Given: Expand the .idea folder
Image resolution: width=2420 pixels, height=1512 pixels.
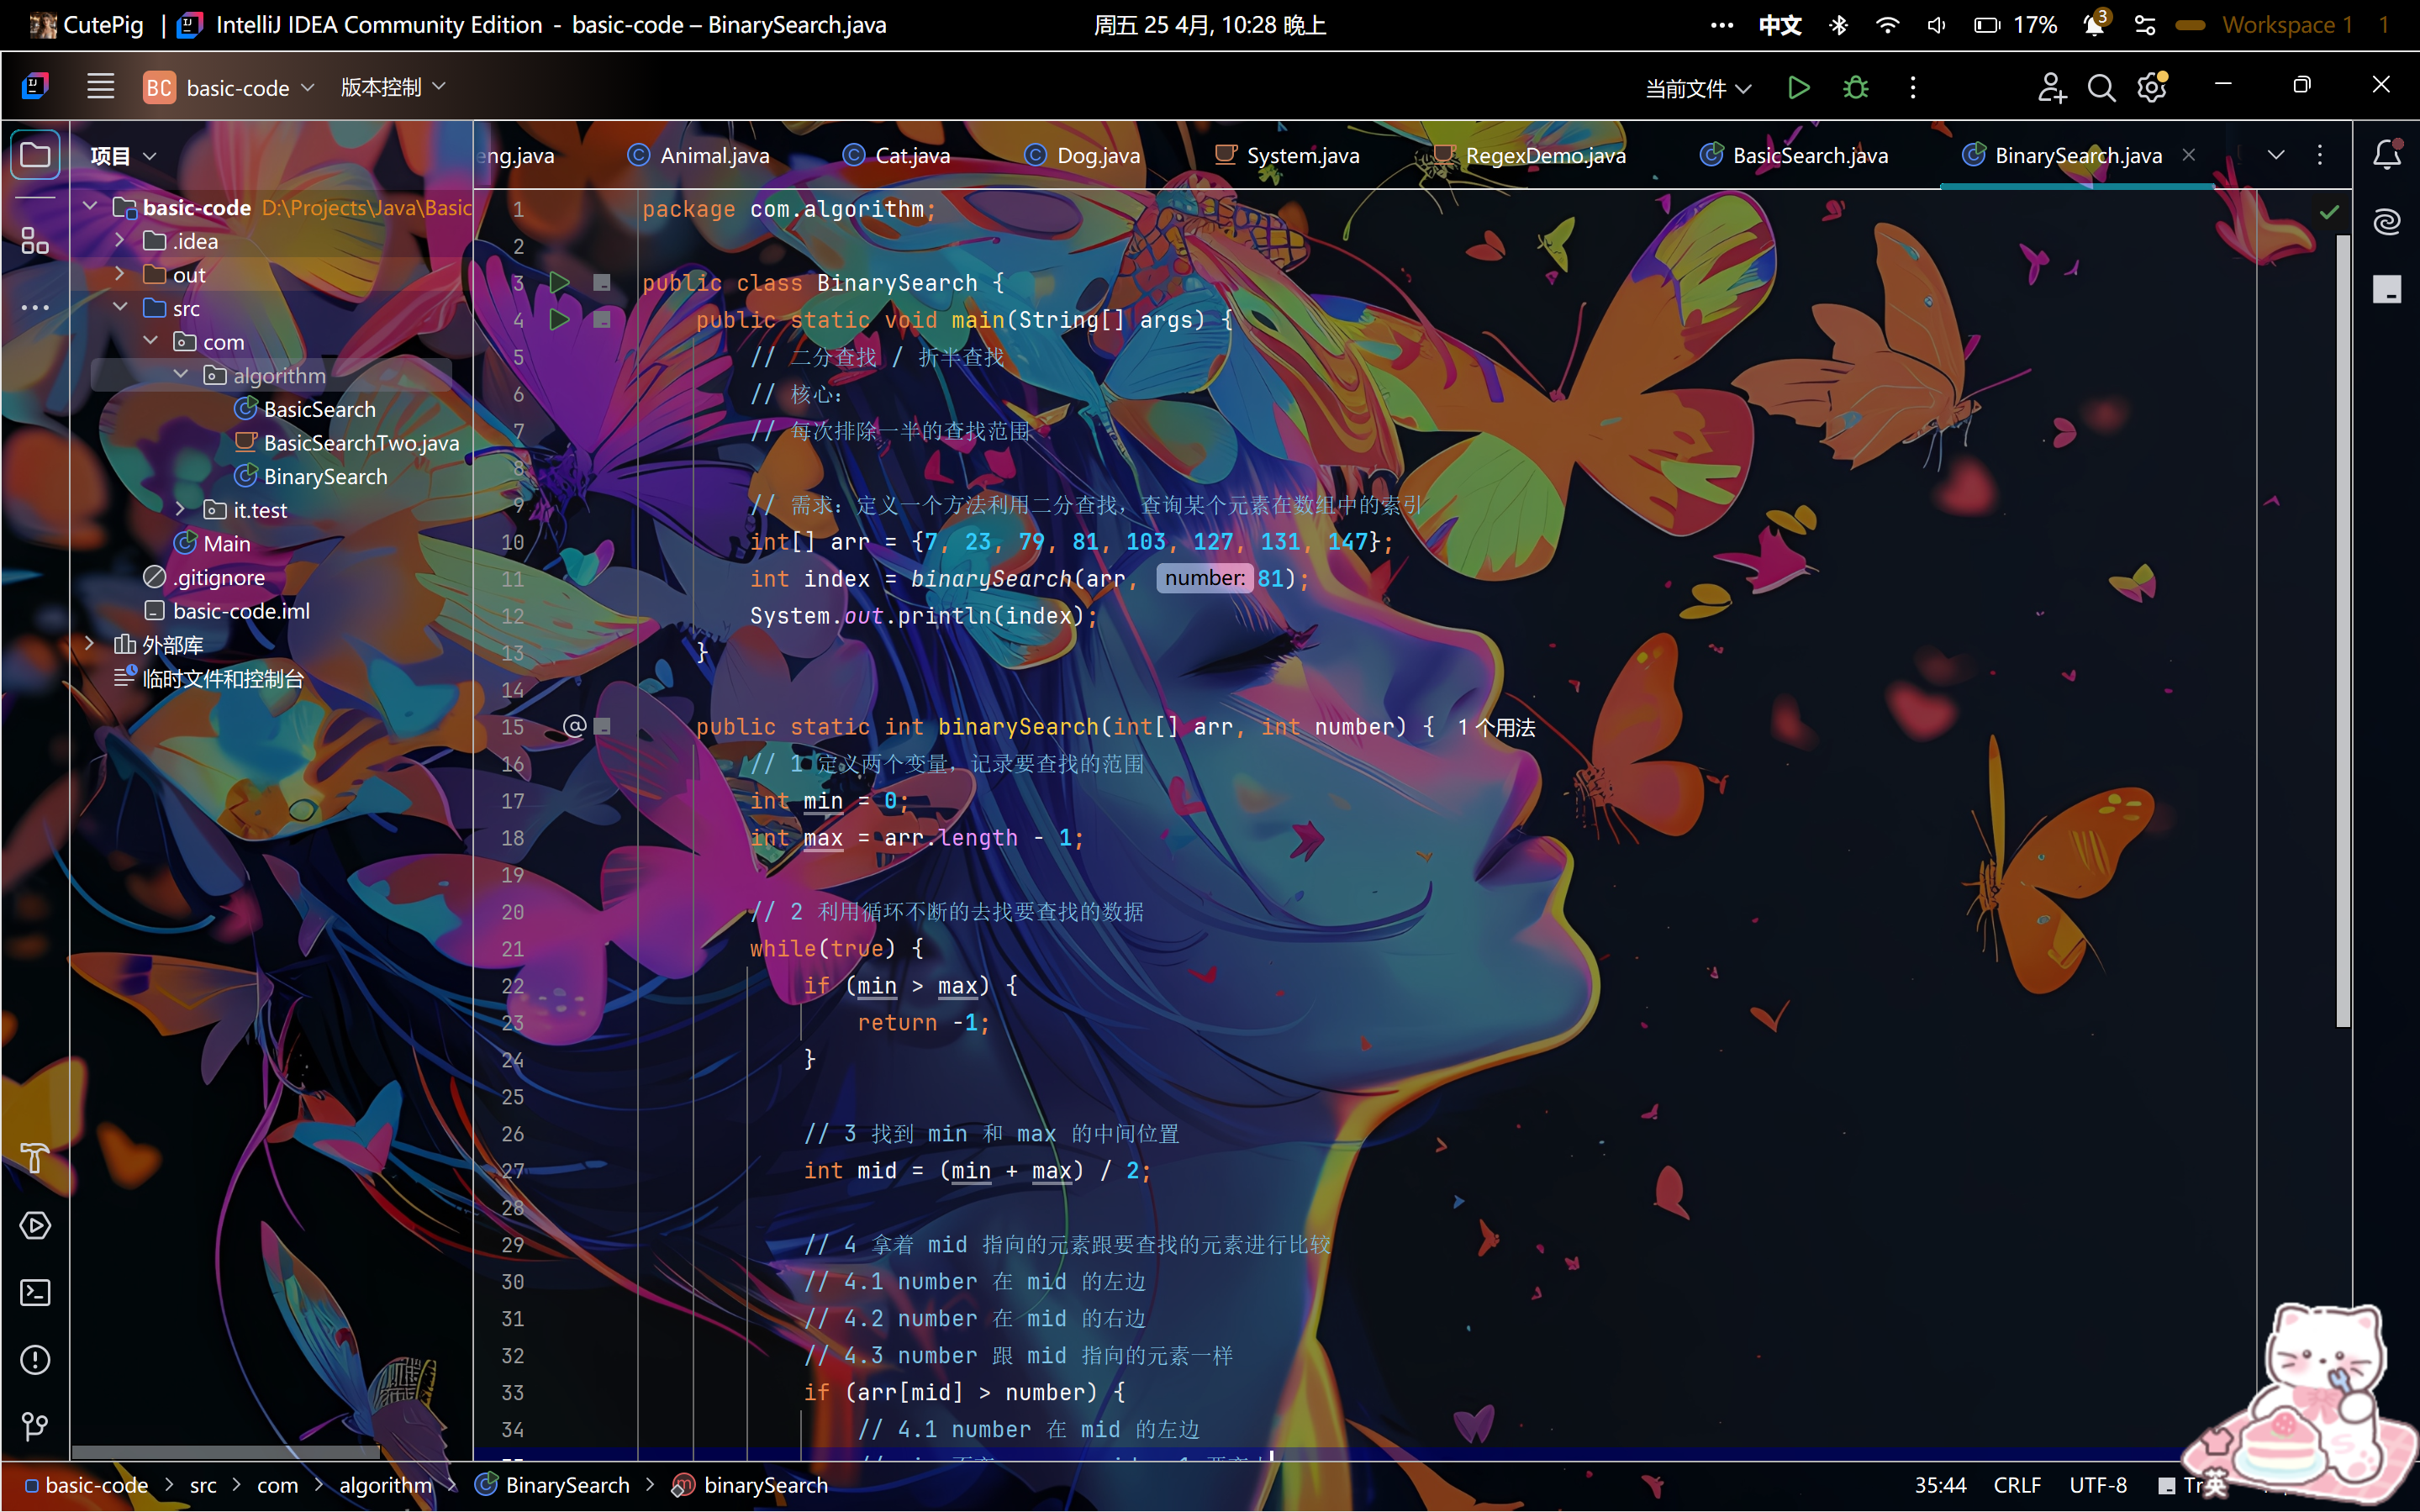Looking at the screenshot, I should pos(120,241).
